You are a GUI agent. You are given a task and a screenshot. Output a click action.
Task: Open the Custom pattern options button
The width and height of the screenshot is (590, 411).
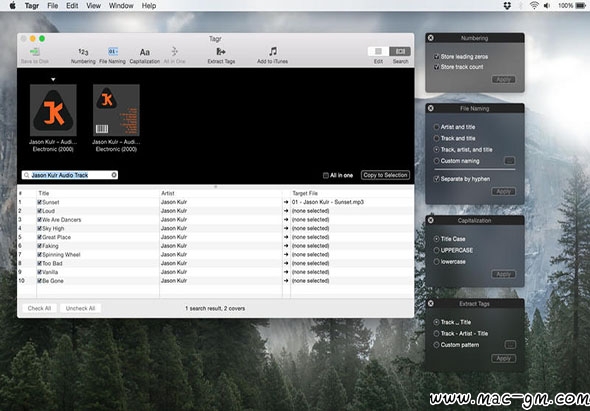(509, 344)
